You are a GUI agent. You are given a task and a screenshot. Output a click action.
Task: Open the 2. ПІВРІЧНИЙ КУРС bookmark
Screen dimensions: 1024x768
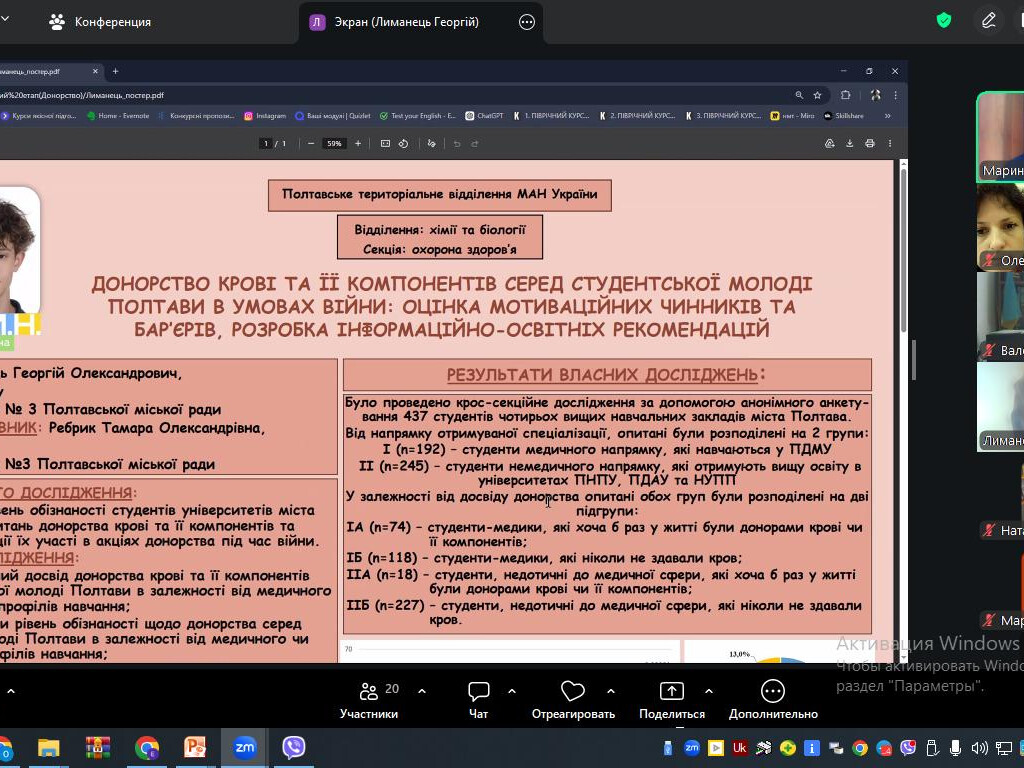637,116
